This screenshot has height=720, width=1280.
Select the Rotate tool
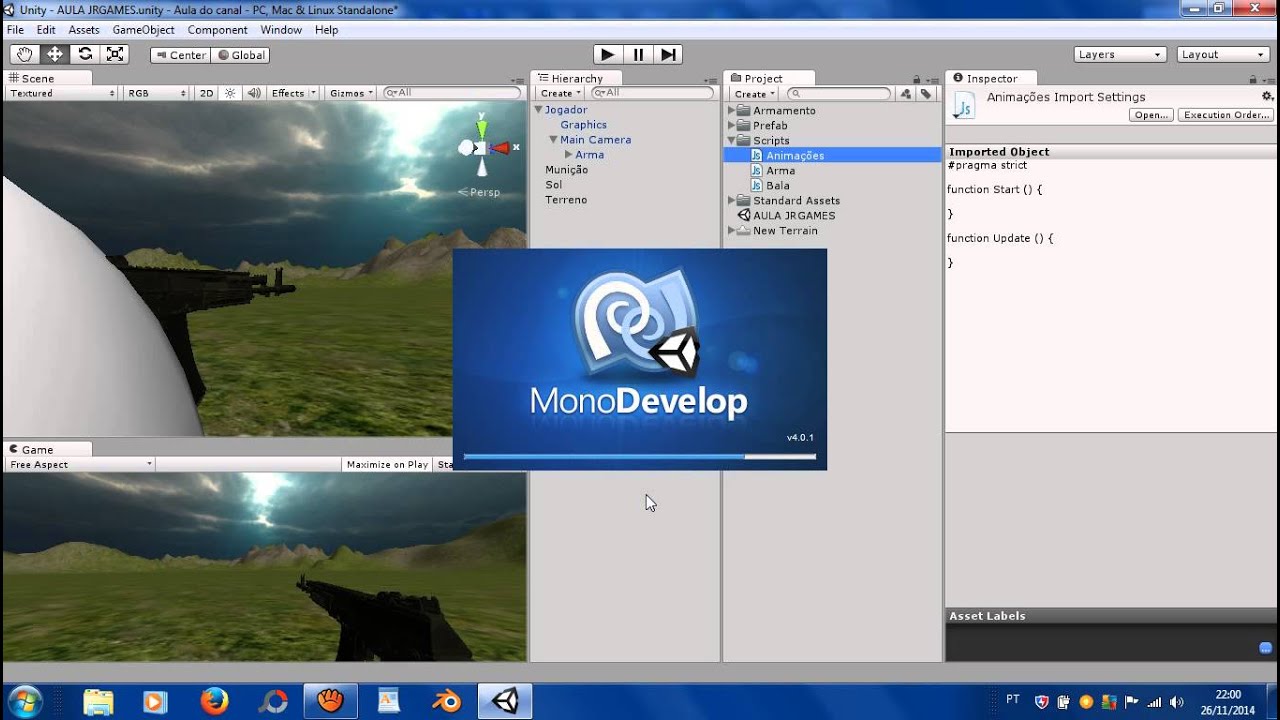(x=85, y=54)
